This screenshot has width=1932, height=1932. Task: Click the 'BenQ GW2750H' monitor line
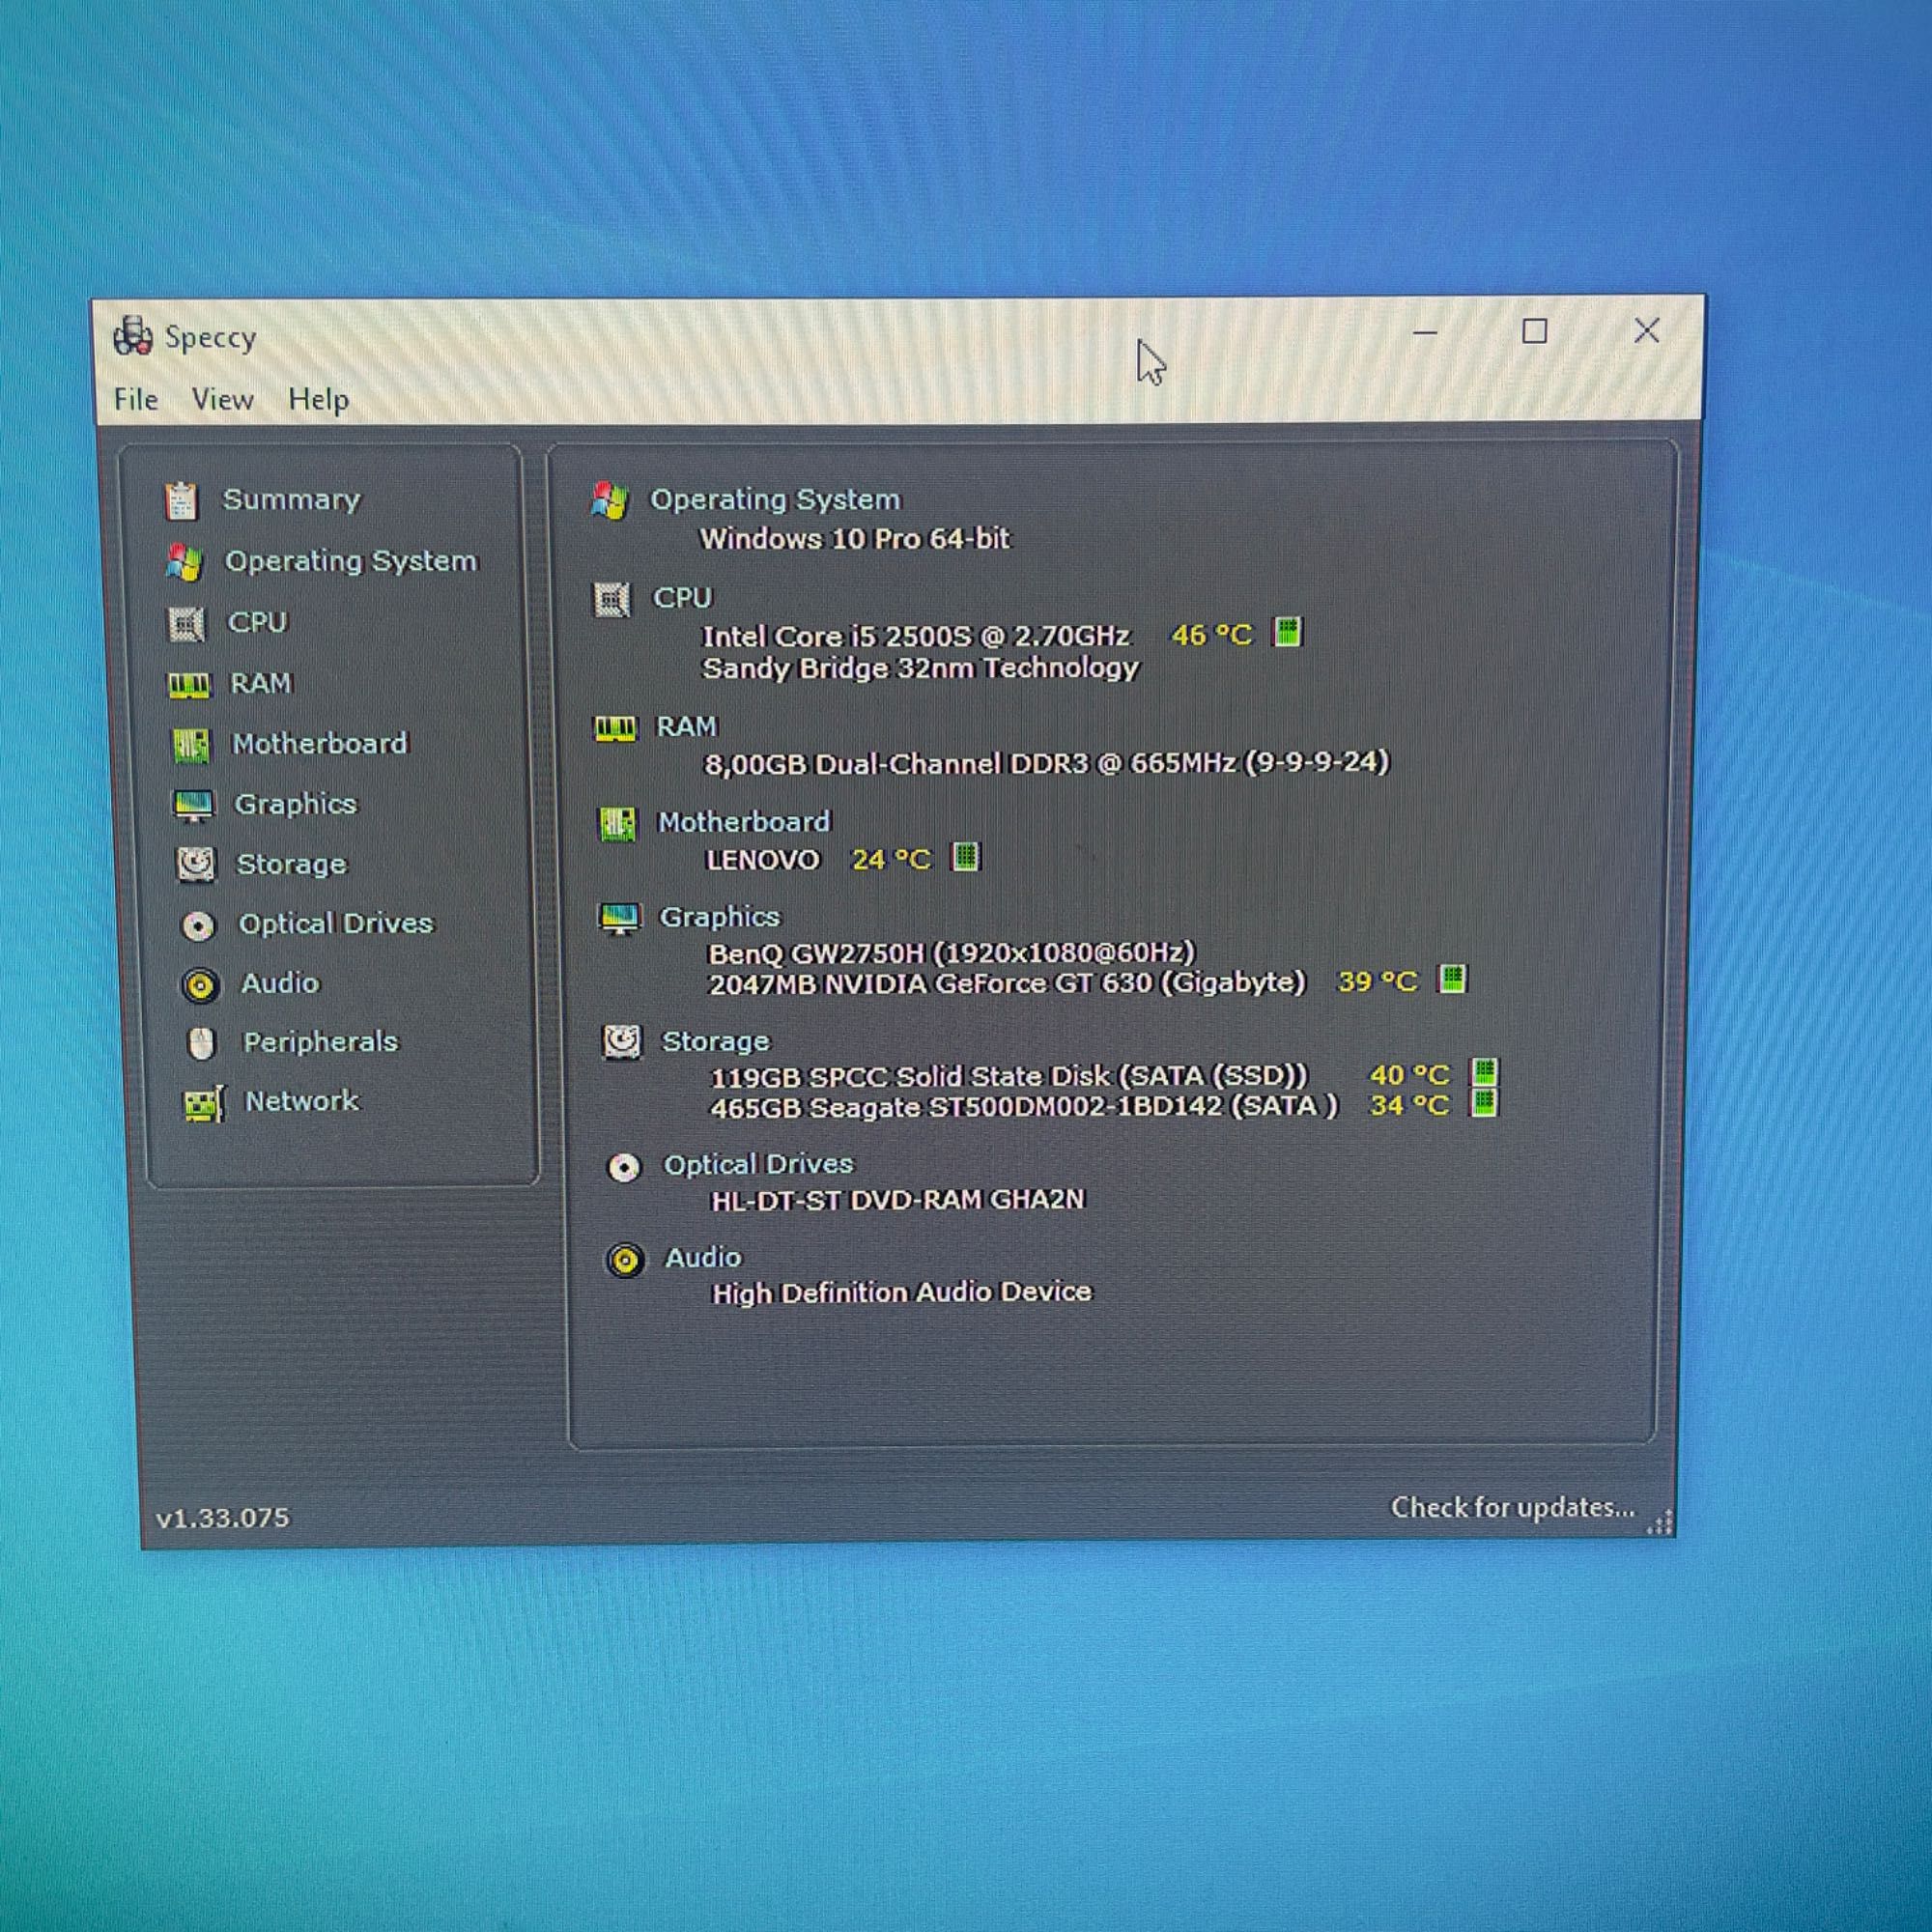[952, 953]
